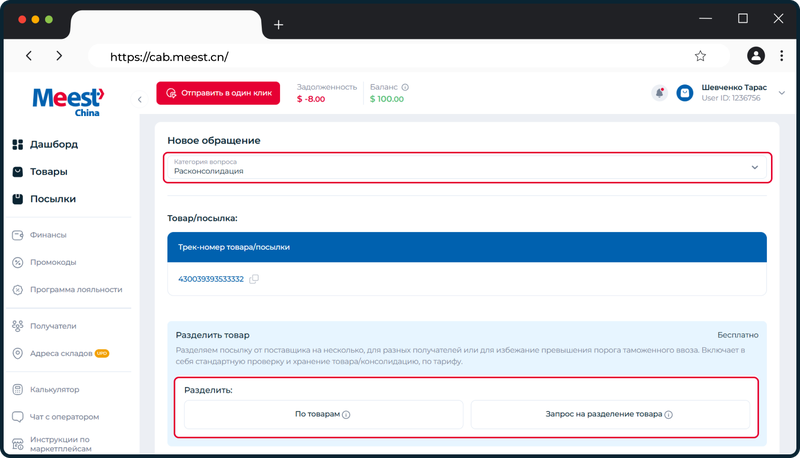Select Запрос на разделение товара option

pyautogui.click(x=610, y=414)
